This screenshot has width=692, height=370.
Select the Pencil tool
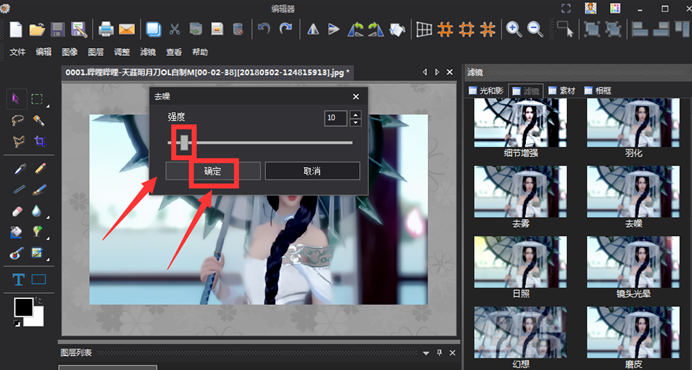[x=40, y=169]
